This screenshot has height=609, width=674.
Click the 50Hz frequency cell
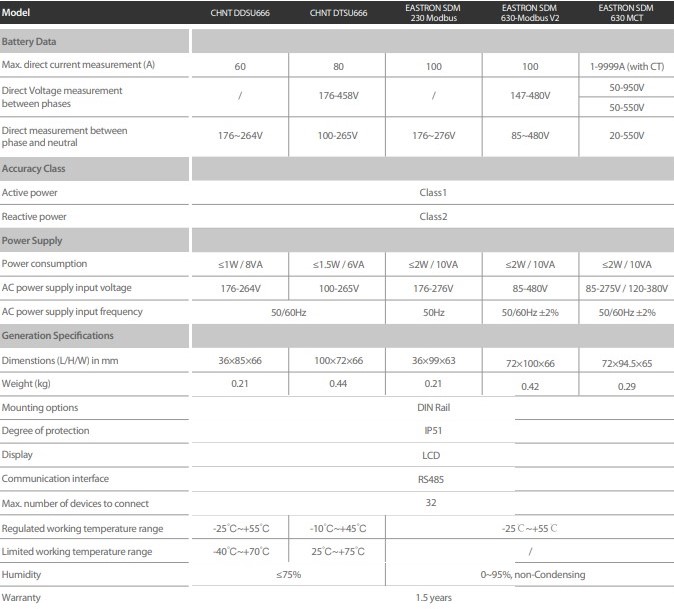(434, 312)
